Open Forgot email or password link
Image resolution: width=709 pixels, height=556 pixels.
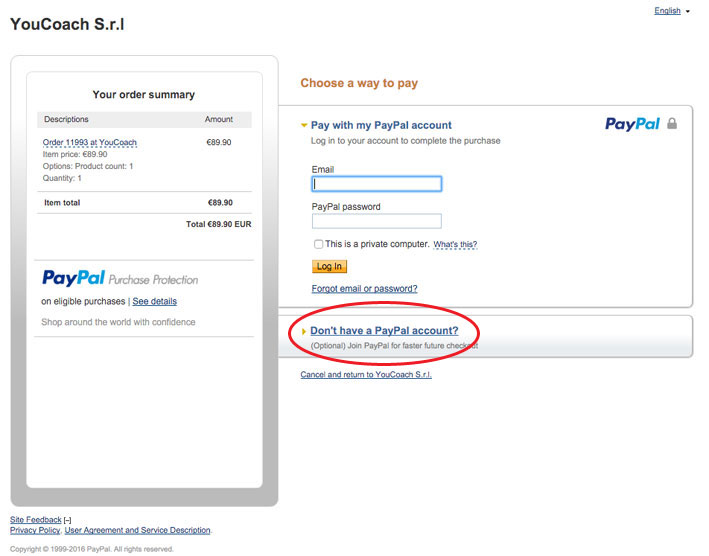tap(364, 288)
